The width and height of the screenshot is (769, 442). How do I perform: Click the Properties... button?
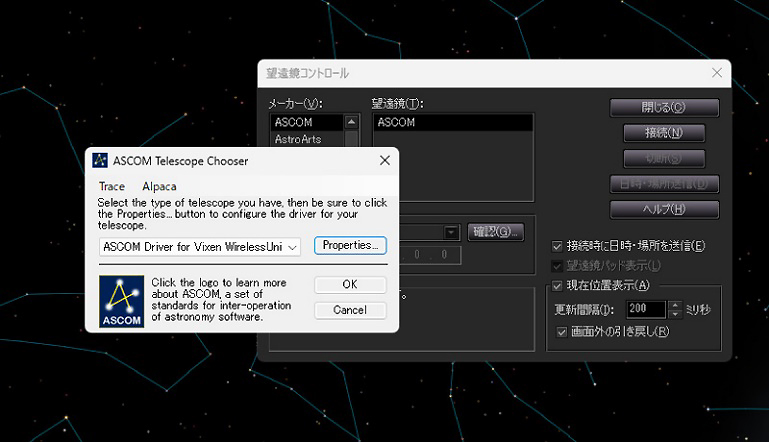coord(350,245)
